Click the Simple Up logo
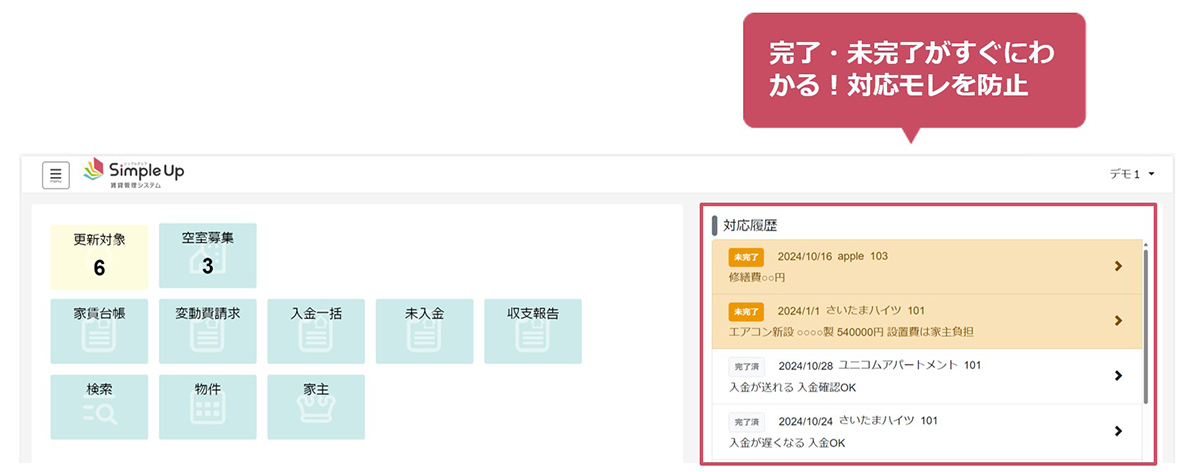This screenshot has height=472, width=1200. click(133, 173)
